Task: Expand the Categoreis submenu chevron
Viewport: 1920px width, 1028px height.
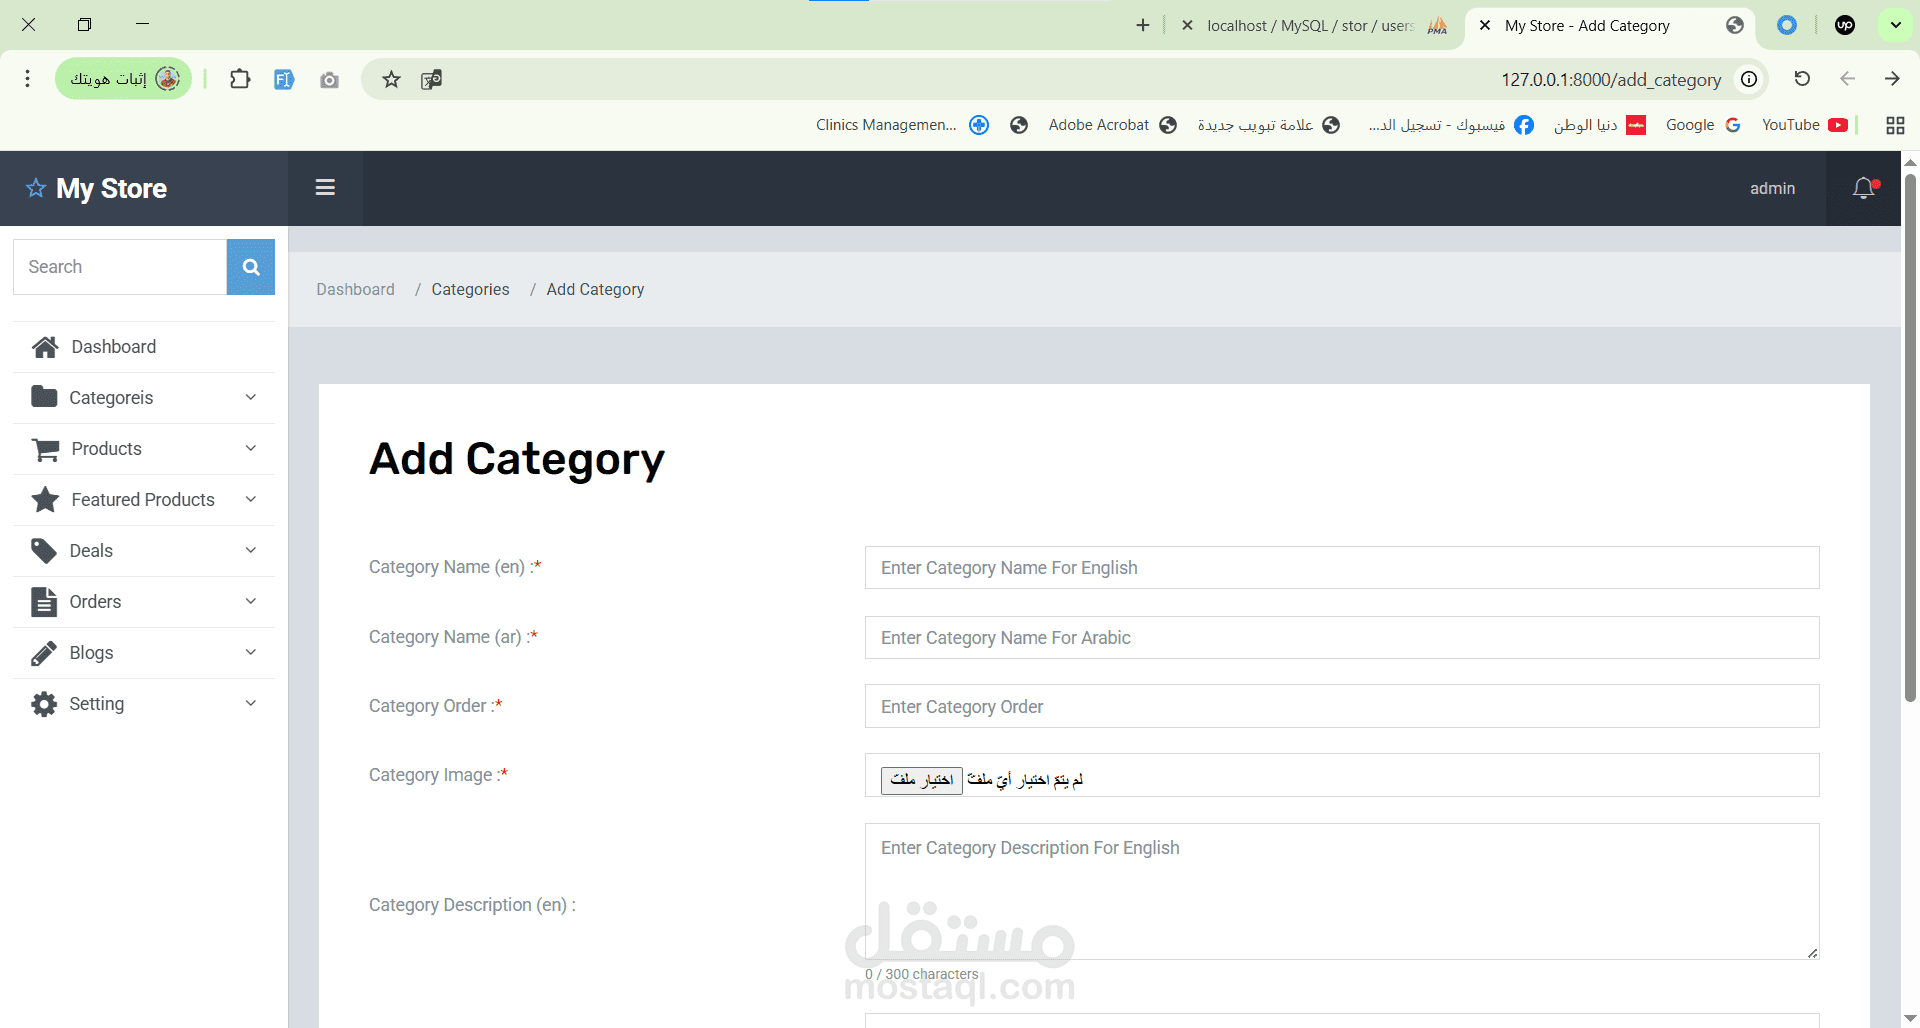Action: [x=251, y=397]
